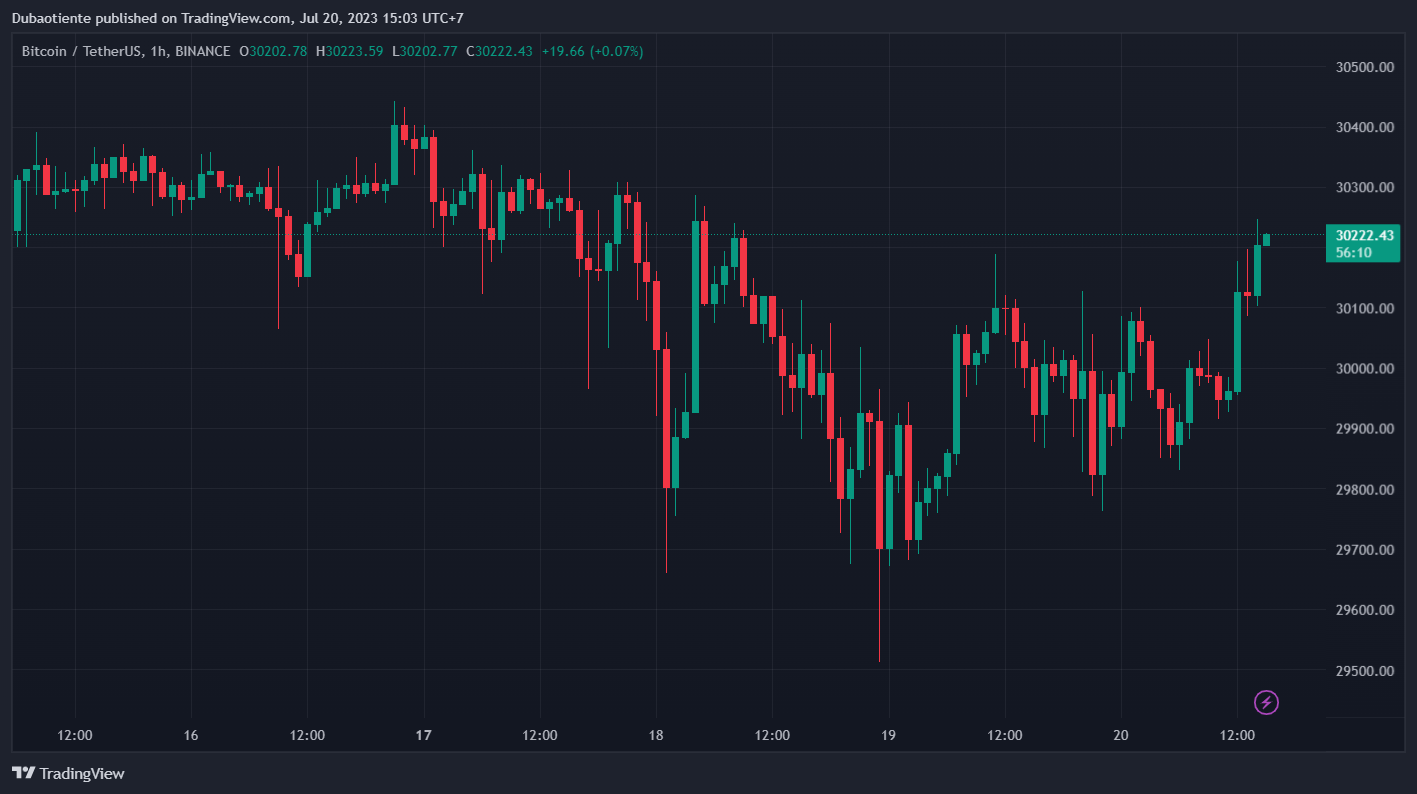Open the TradingView logo in the footer
Image resolution: width=1417 pixels, height=794 pixels.
click(x=68, y=773)
